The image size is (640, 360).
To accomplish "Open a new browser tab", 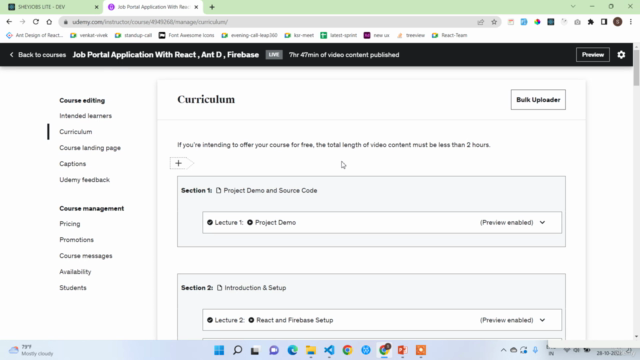I will pyautogui.click(x=212, y=7).
